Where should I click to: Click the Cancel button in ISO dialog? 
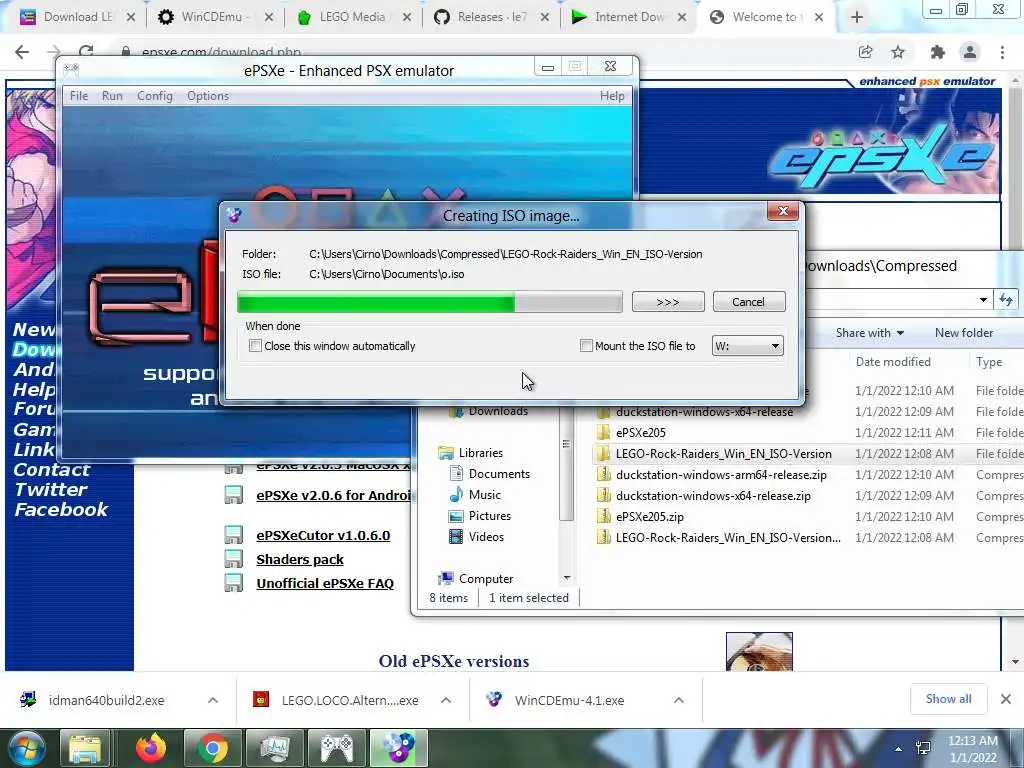click(x=748, y=302)
